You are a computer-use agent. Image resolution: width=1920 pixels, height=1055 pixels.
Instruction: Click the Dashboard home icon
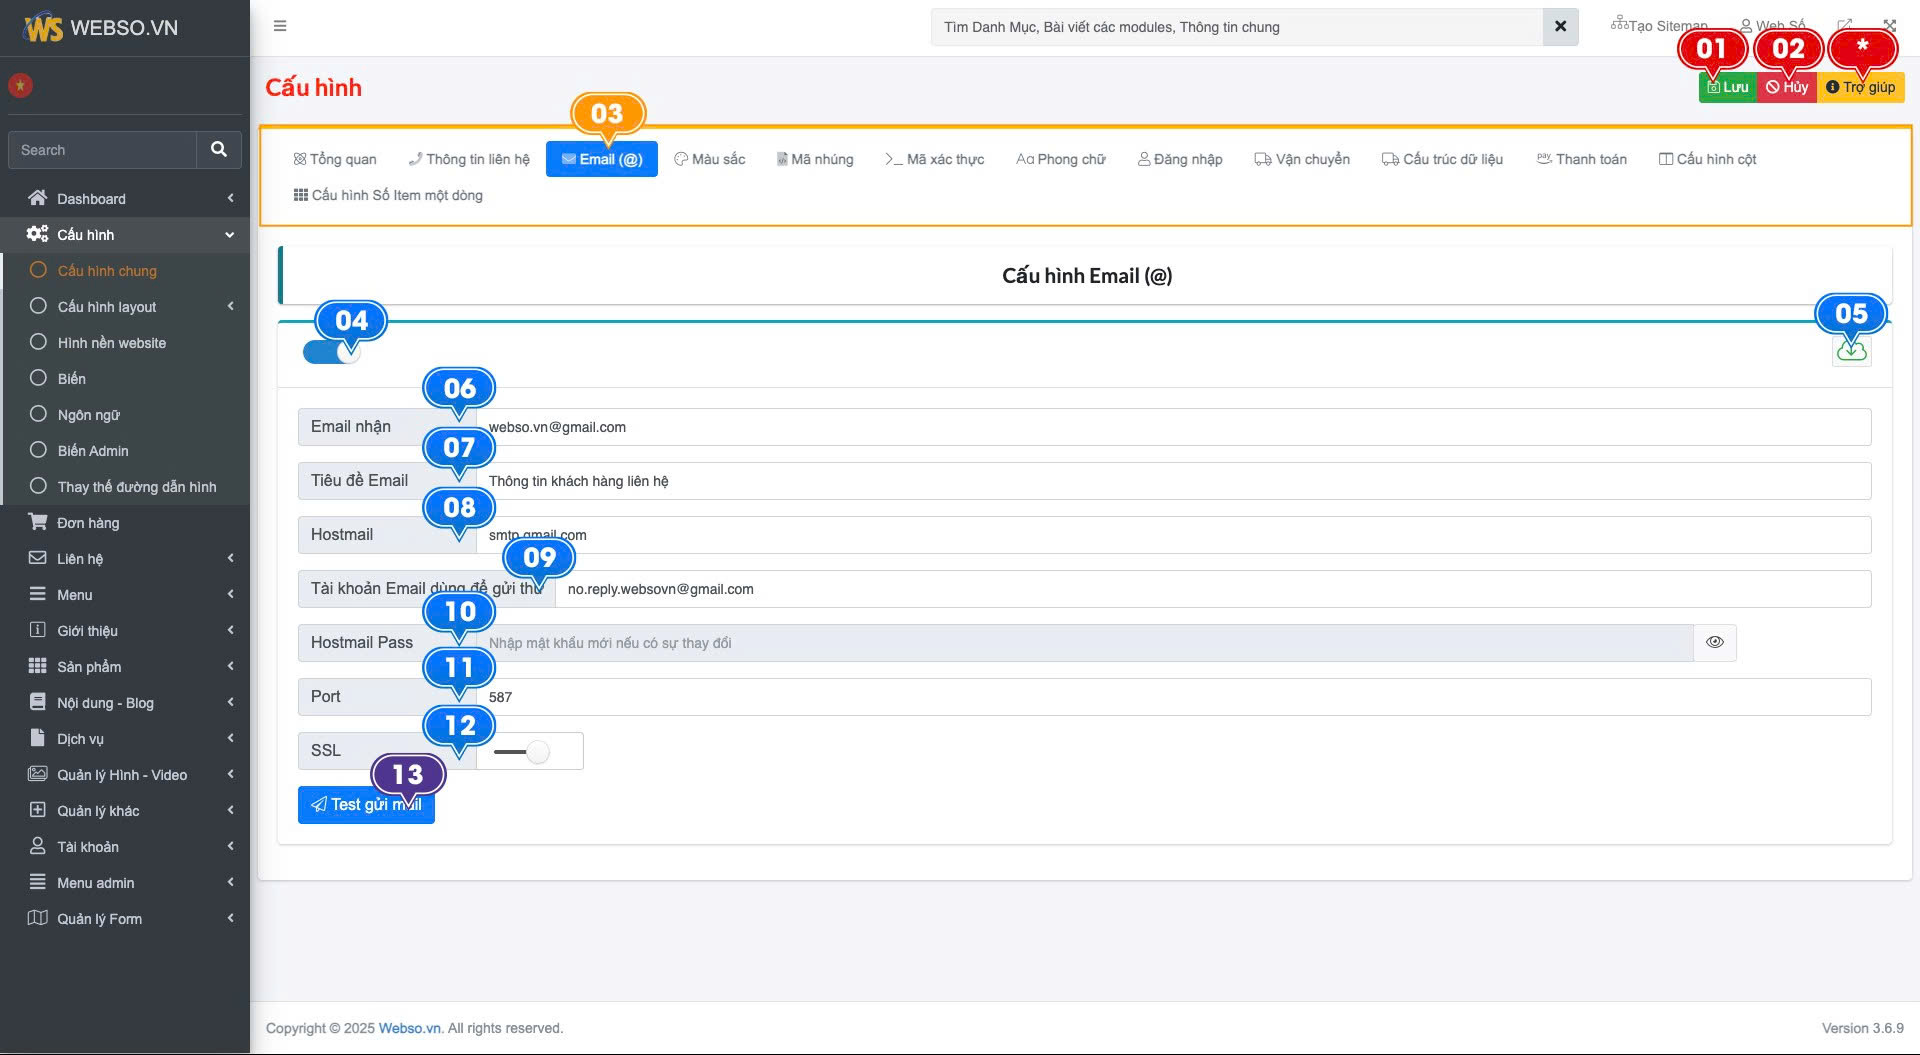pyautogui.click(x=38, y=198)
